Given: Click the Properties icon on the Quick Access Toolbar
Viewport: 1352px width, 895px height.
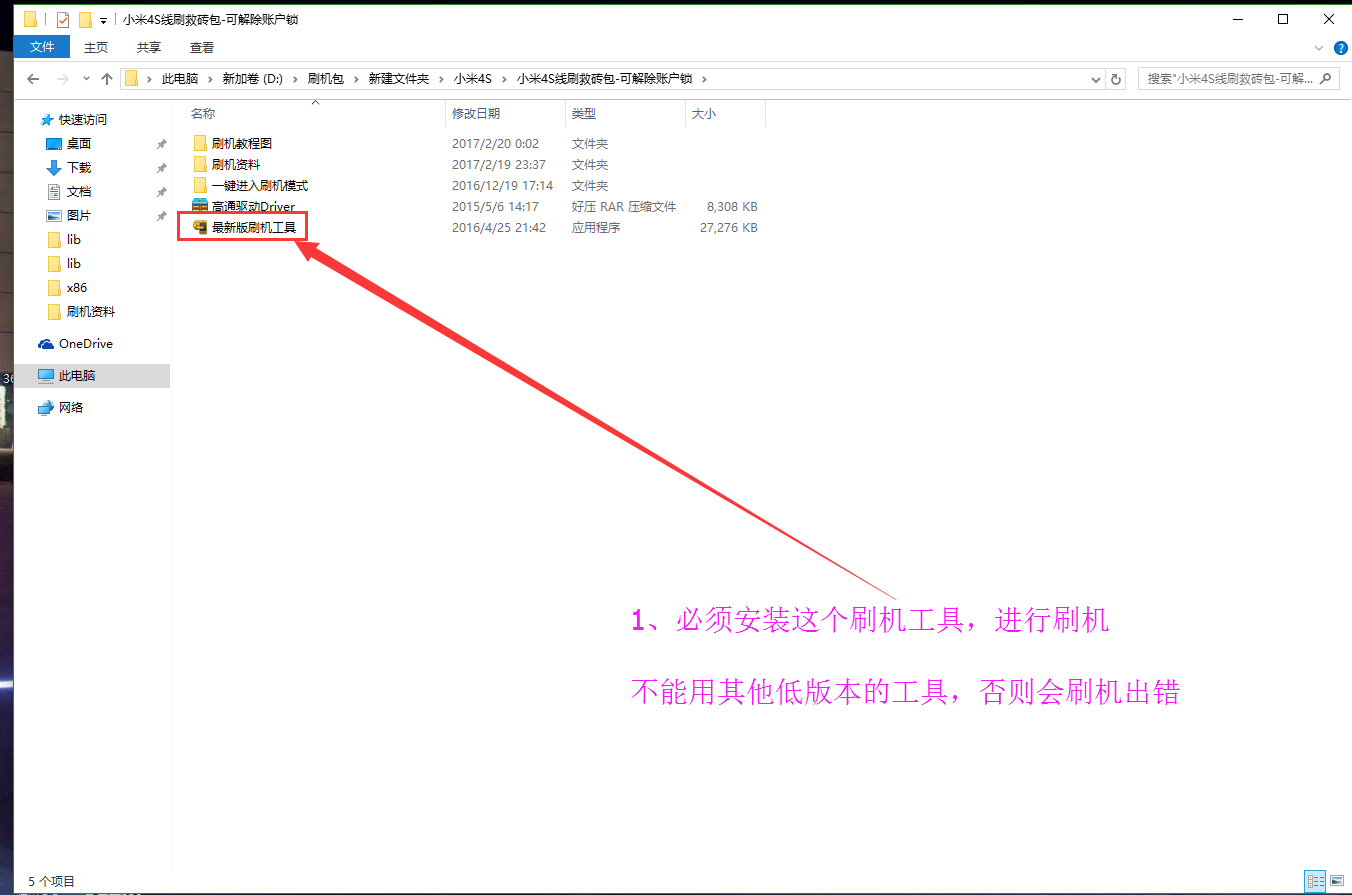Looking at the screenshot, I should pyautogui.click(x=62, y=18).
